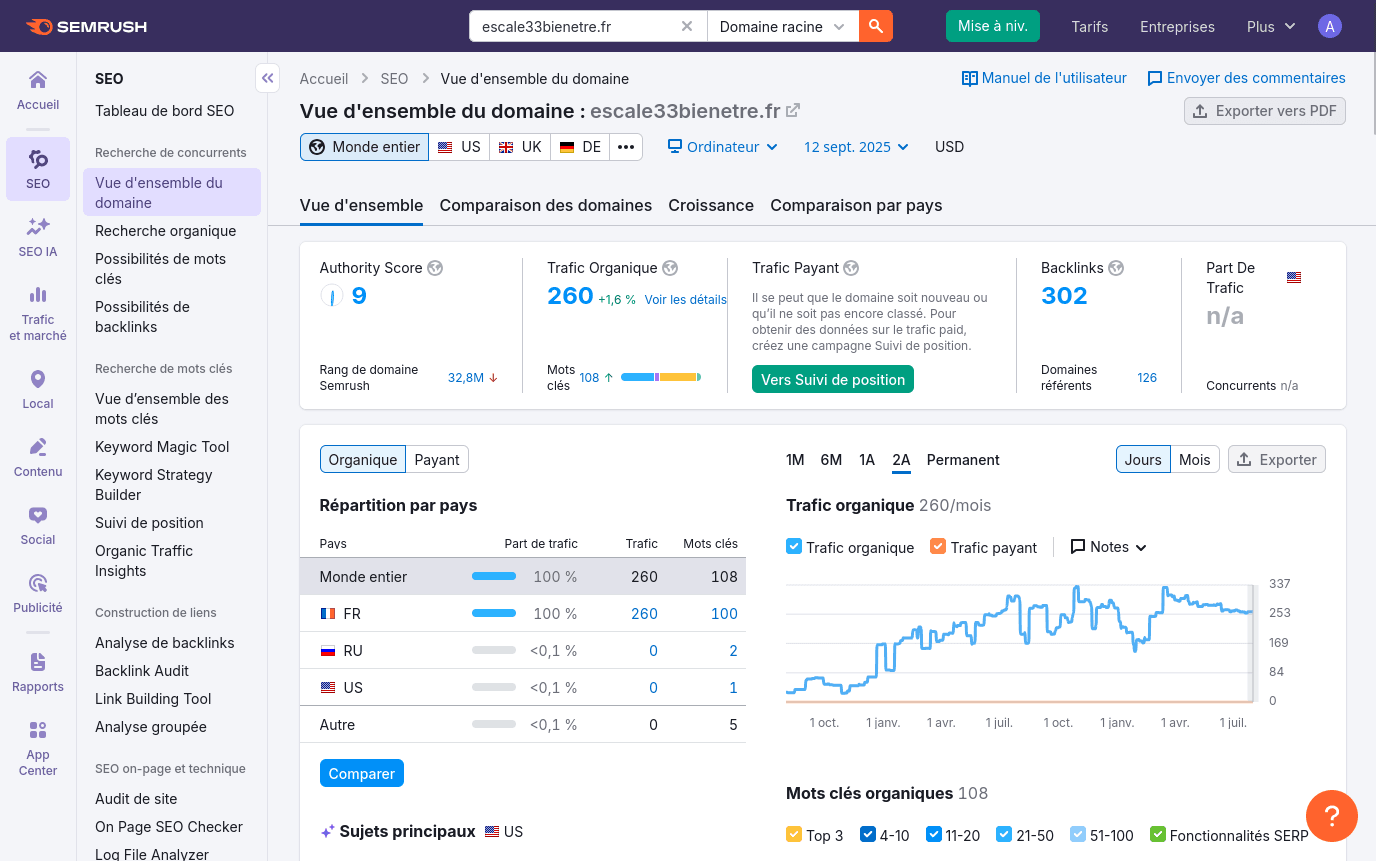Go to the Local sidebar section
This screenshot has height=861, width=1376.
(38, 390)
